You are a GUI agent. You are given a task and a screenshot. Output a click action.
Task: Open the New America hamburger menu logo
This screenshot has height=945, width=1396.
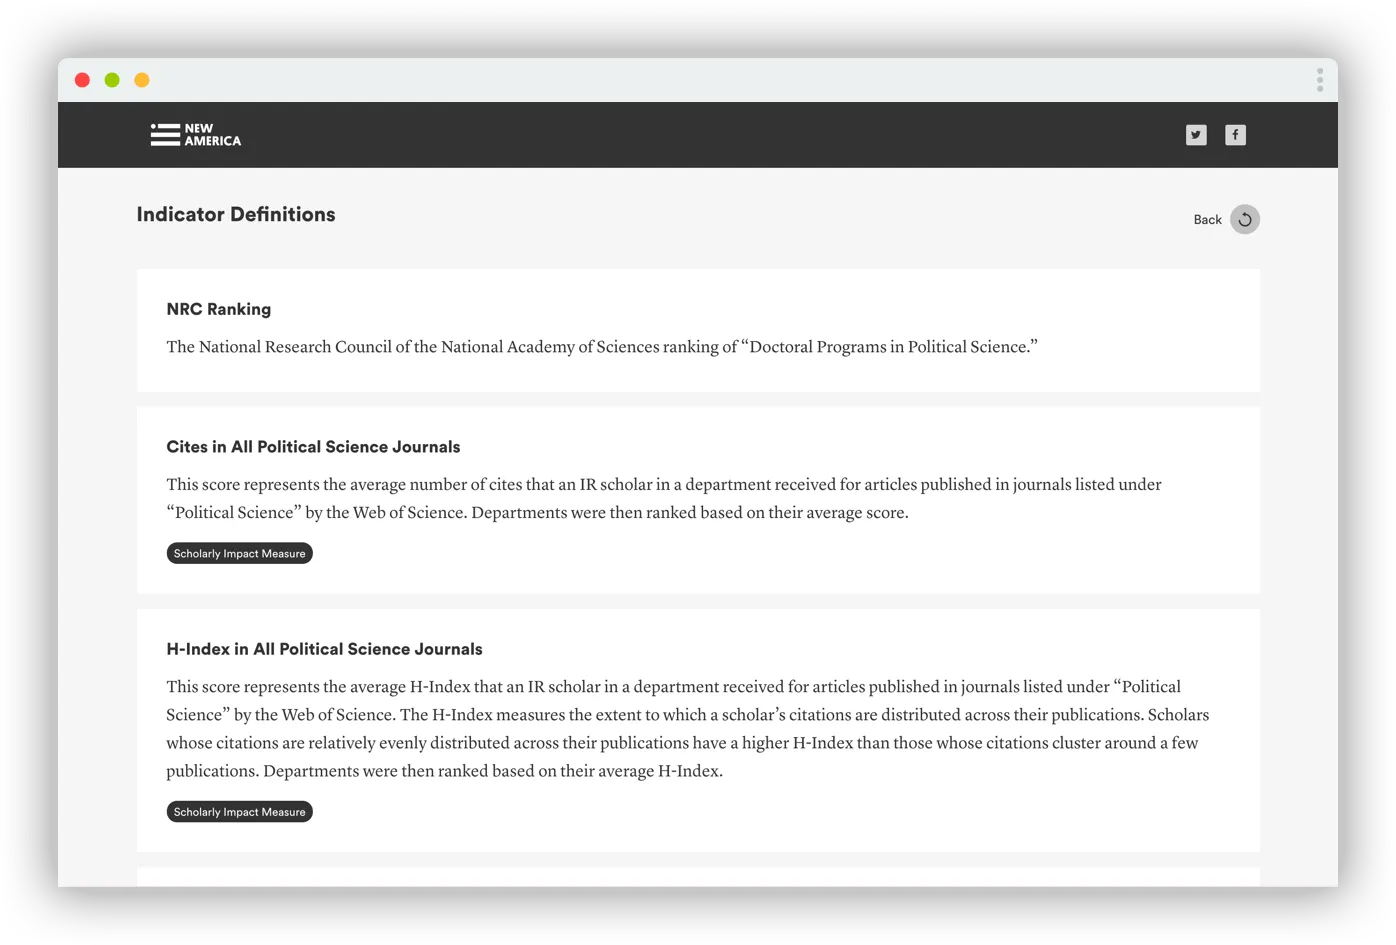[x=162, y=134]
